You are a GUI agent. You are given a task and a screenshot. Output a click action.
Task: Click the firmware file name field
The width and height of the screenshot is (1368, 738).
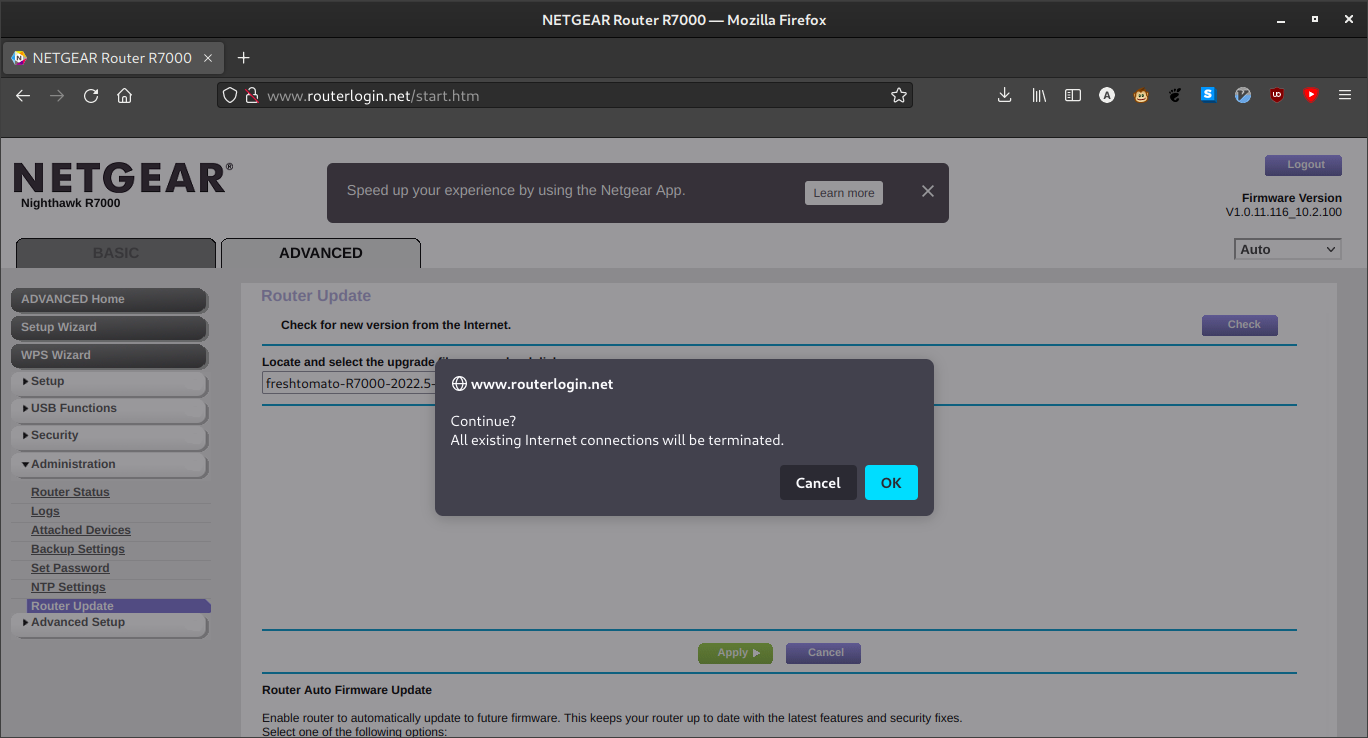click(349, 383)
